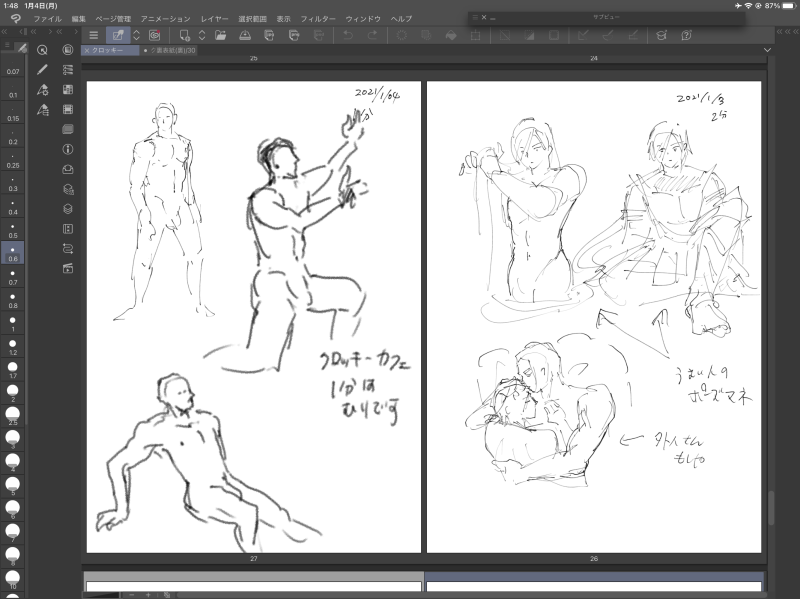Select the pen tool icon
The height and width of the screenshot is (599, 800).
(x=42, y=69)
